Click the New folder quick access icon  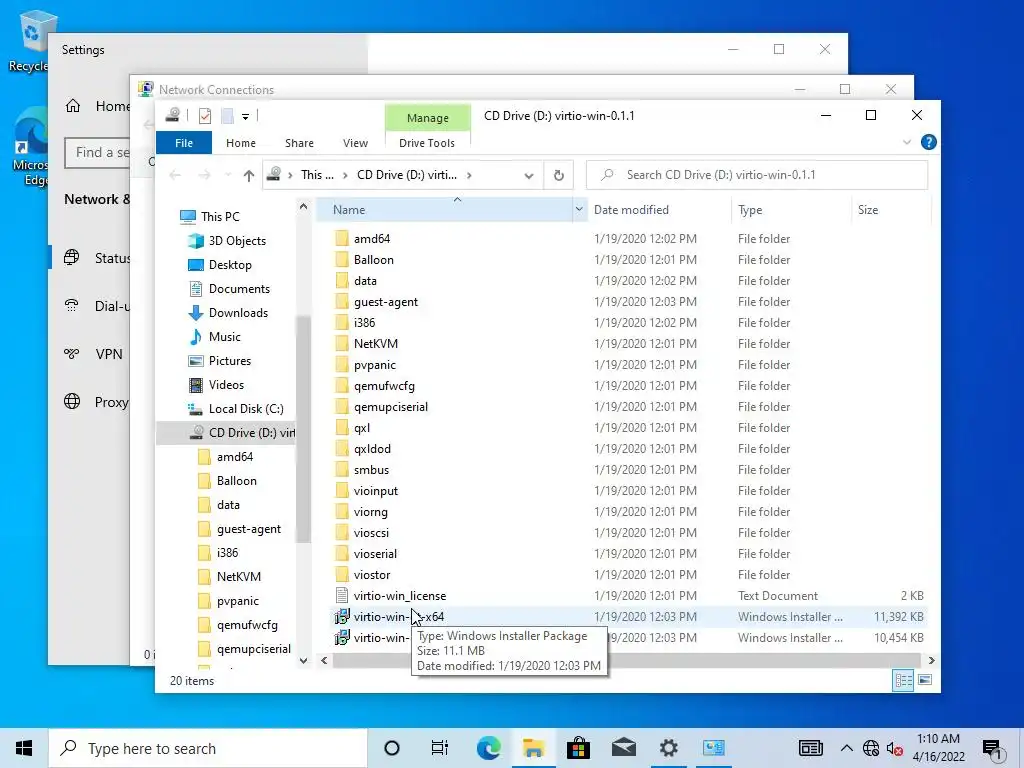point(227,116)
